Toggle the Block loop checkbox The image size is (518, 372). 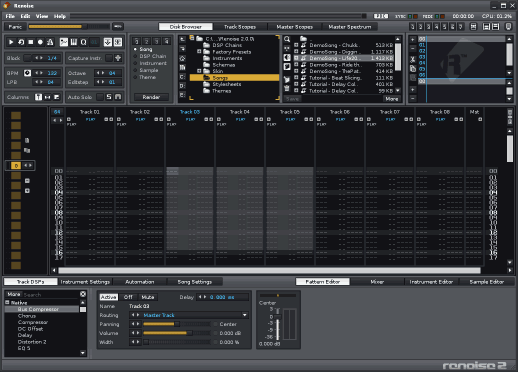28,58
